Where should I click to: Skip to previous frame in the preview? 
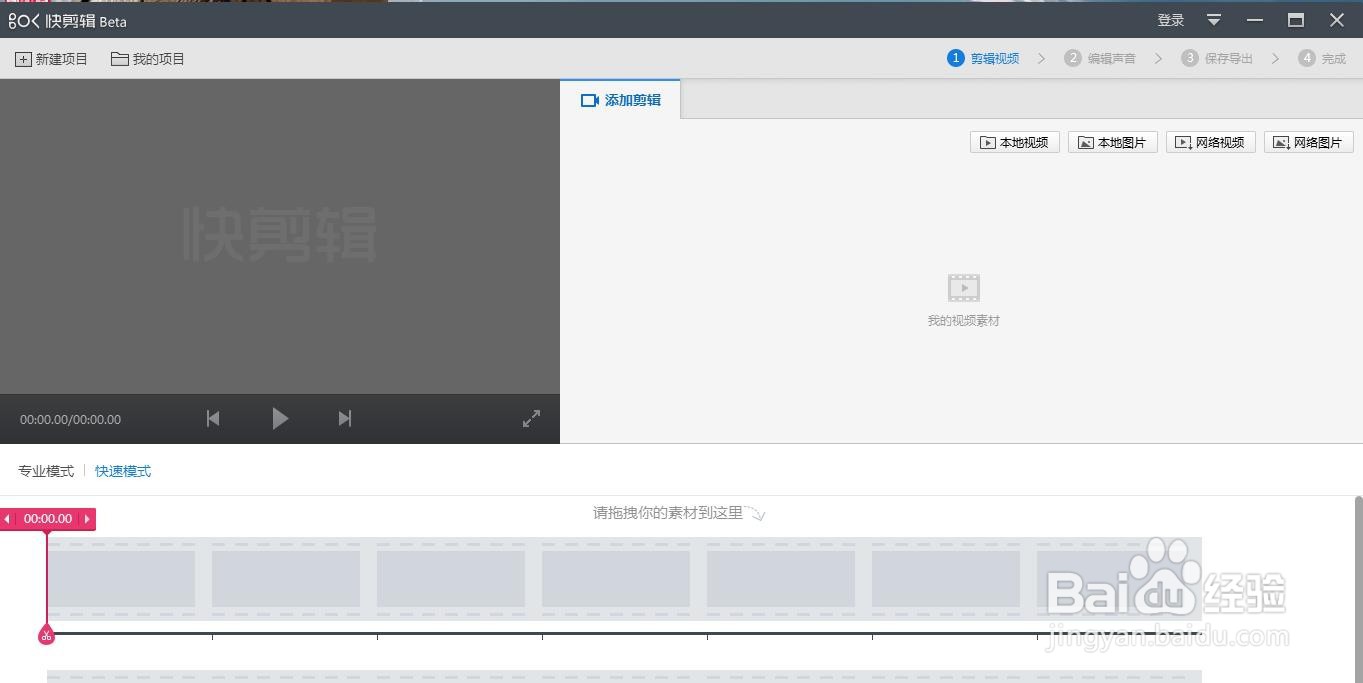click(213, 418)
